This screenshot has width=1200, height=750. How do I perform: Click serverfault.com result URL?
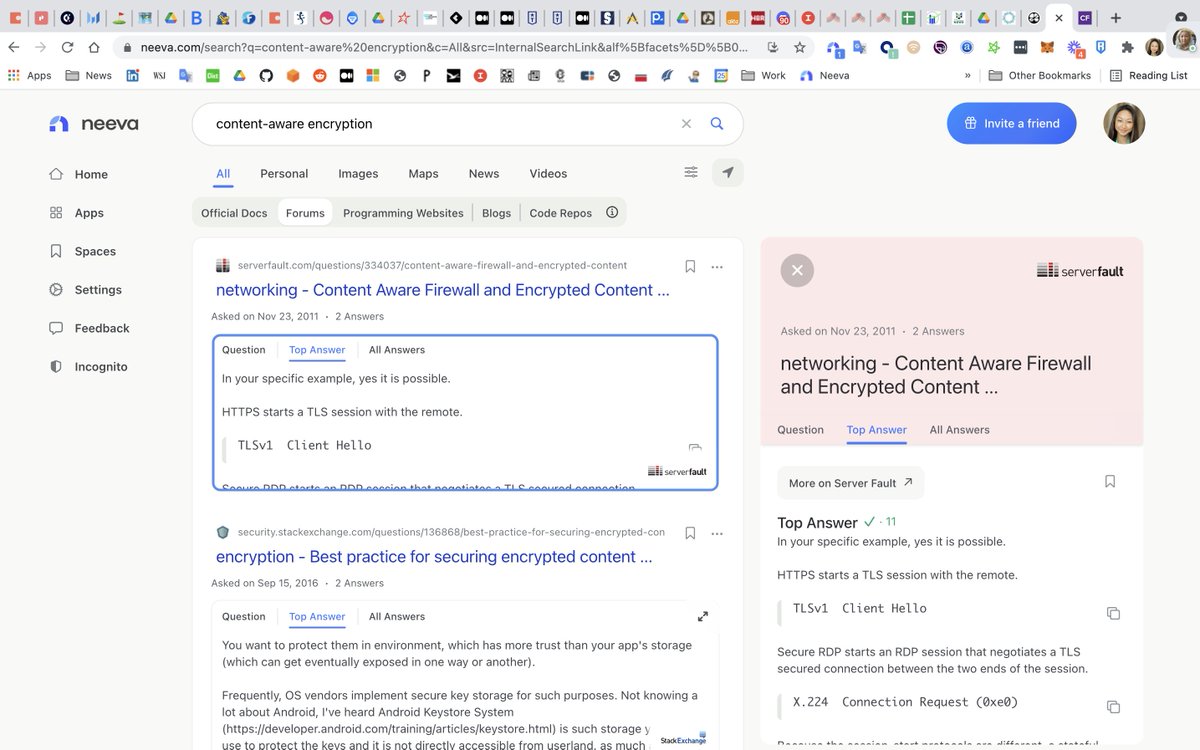coord(432,265)
